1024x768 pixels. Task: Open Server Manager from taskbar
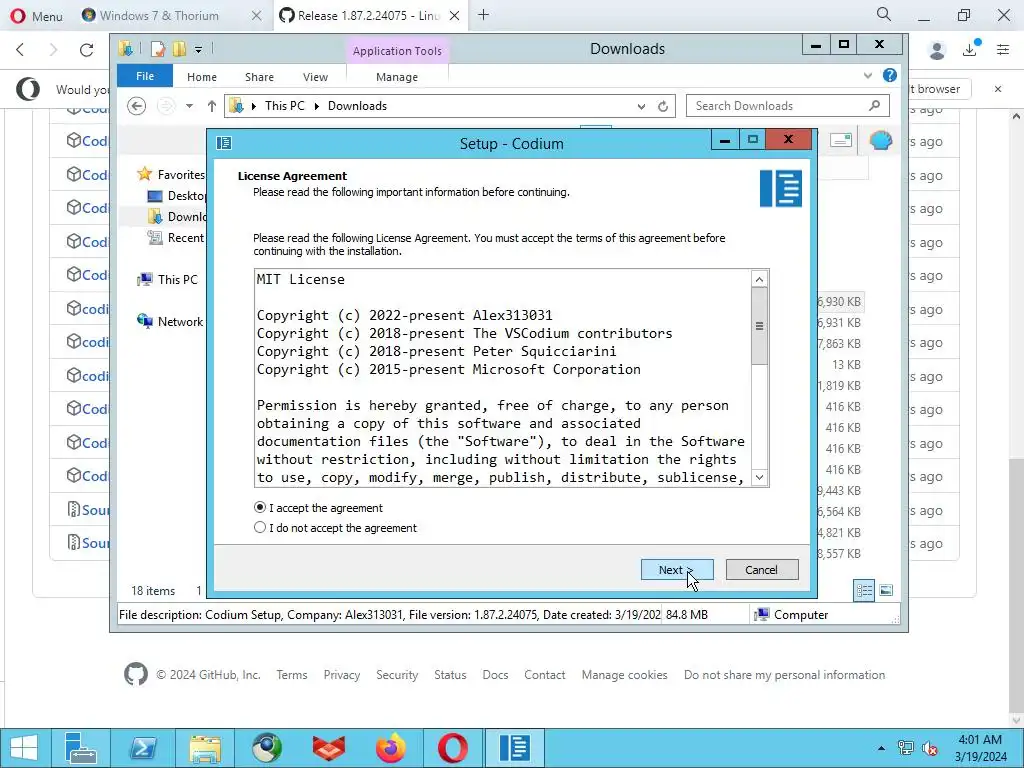coord(81,748)
